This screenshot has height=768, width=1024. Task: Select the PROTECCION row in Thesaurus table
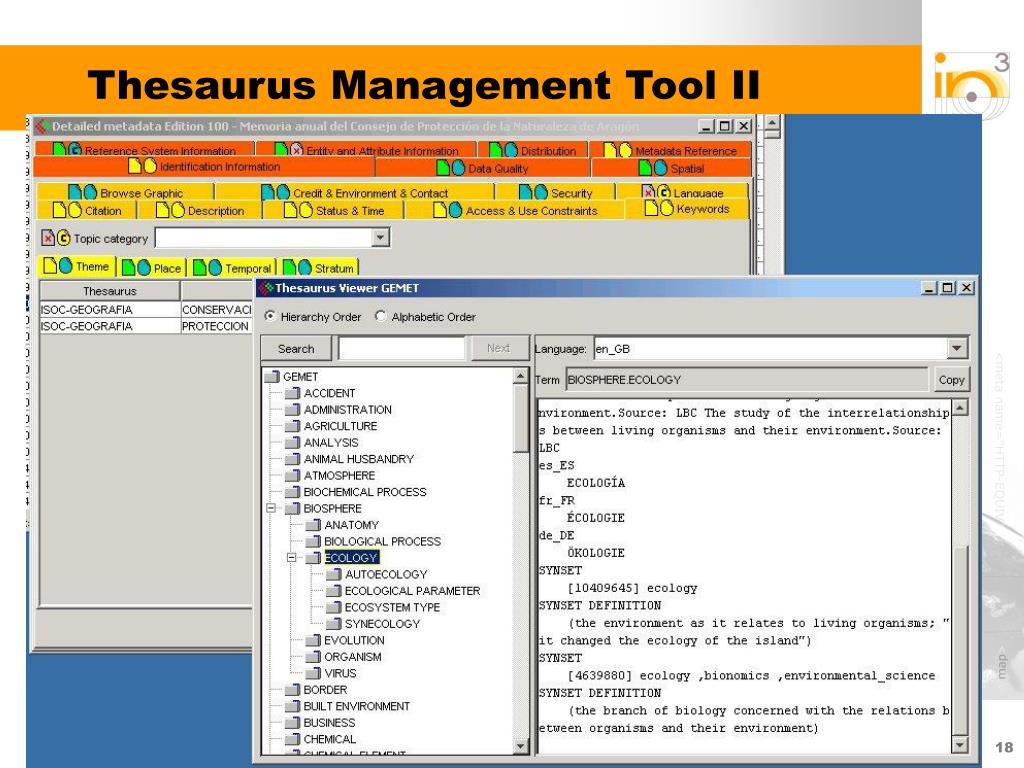(x=146, y=326)
